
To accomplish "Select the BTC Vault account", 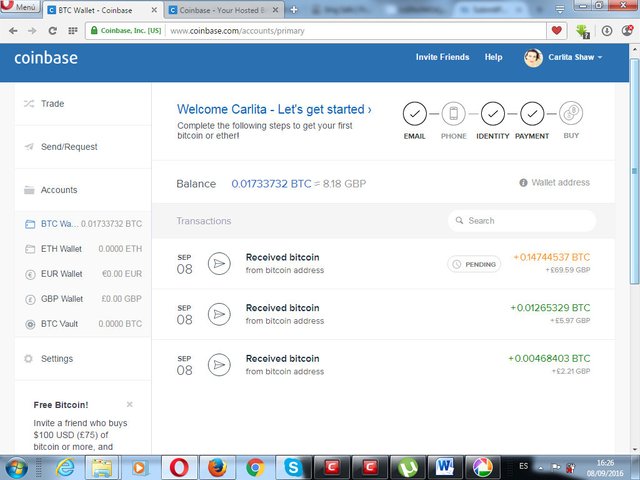I will (83, 324).
